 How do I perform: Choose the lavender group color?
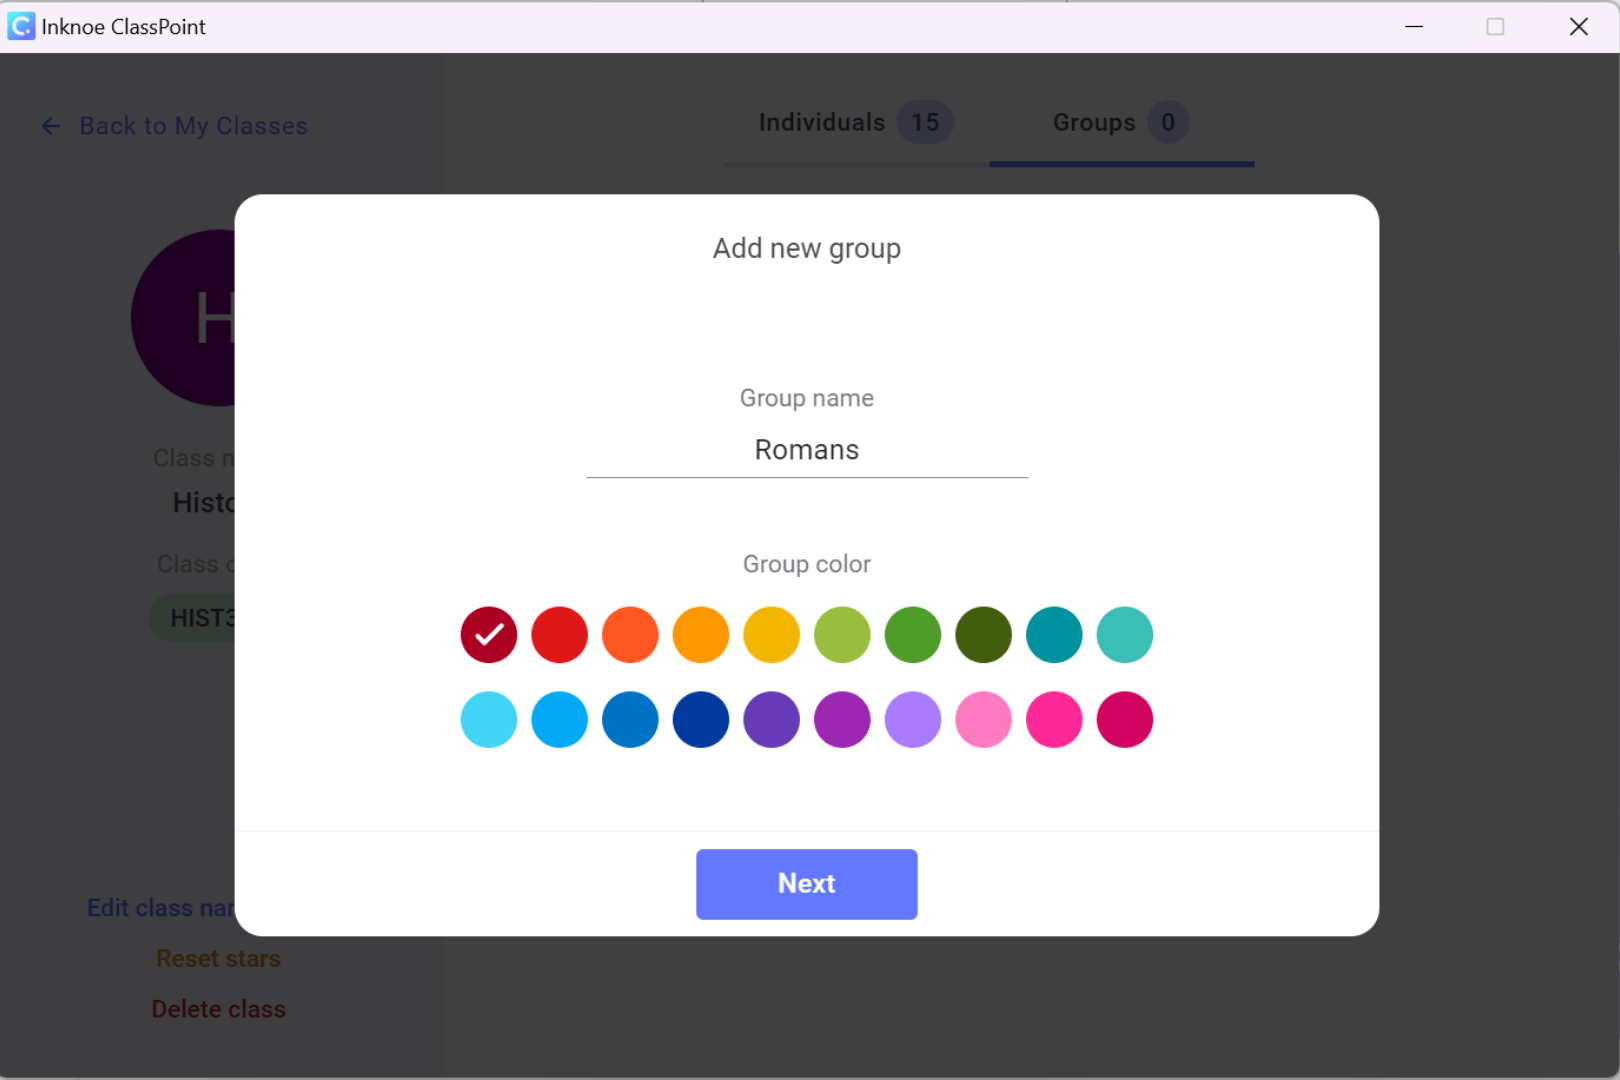[x=913, y=720]
